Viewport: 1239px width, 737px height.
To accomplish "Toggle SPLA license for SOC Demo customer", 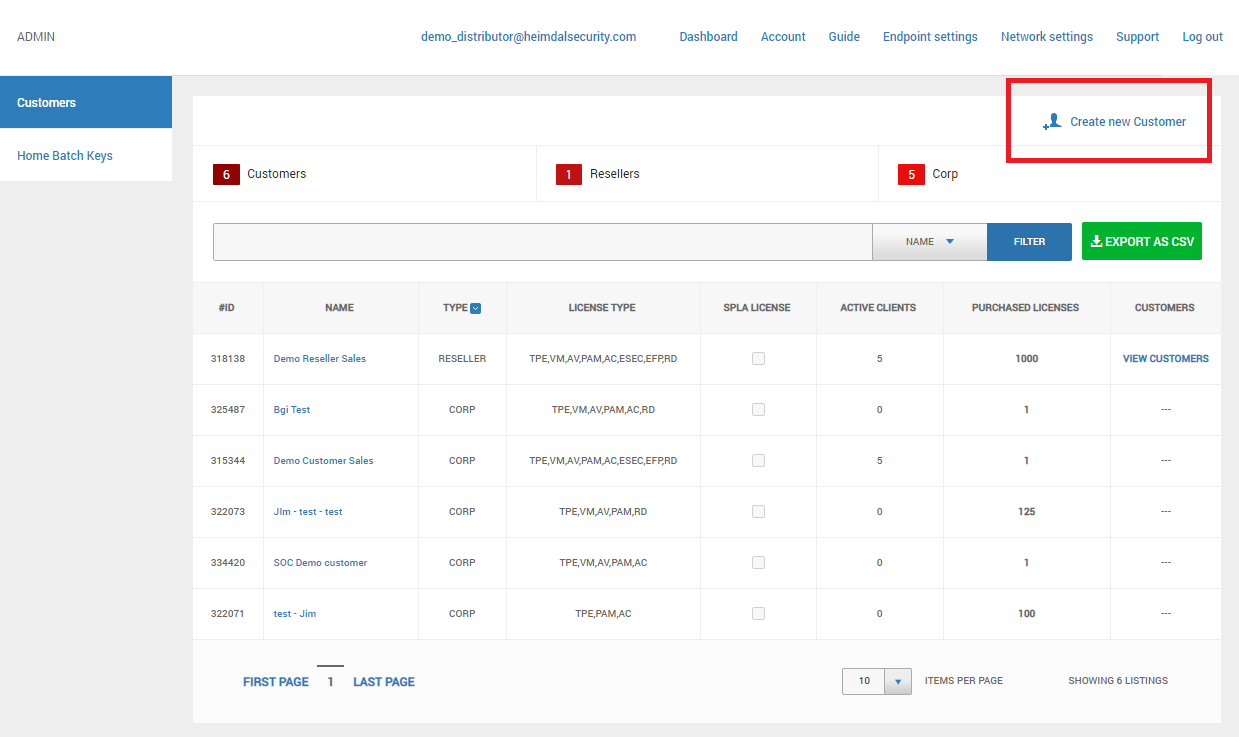I will (x=758, y=562).
